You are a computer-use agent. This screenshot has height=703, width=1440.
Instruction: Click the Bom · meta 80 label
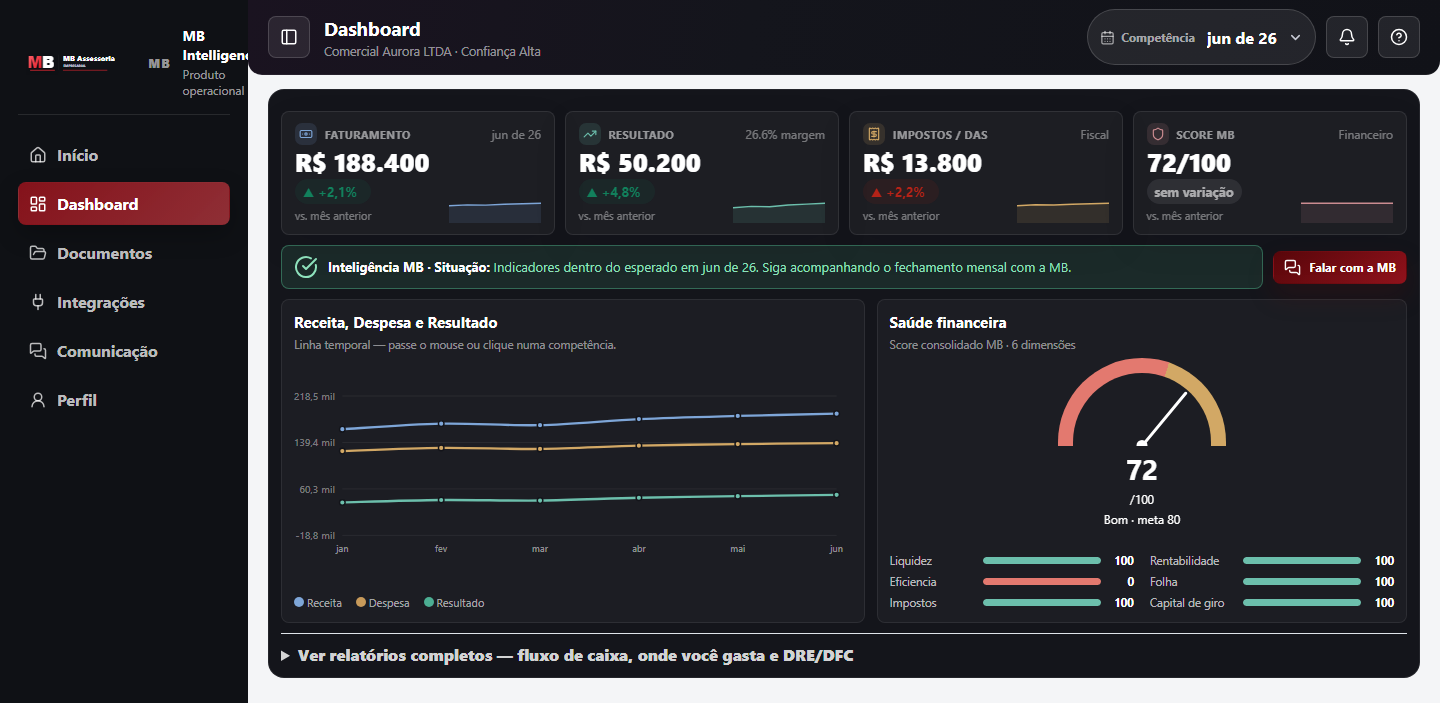(x=1142, y=520)
